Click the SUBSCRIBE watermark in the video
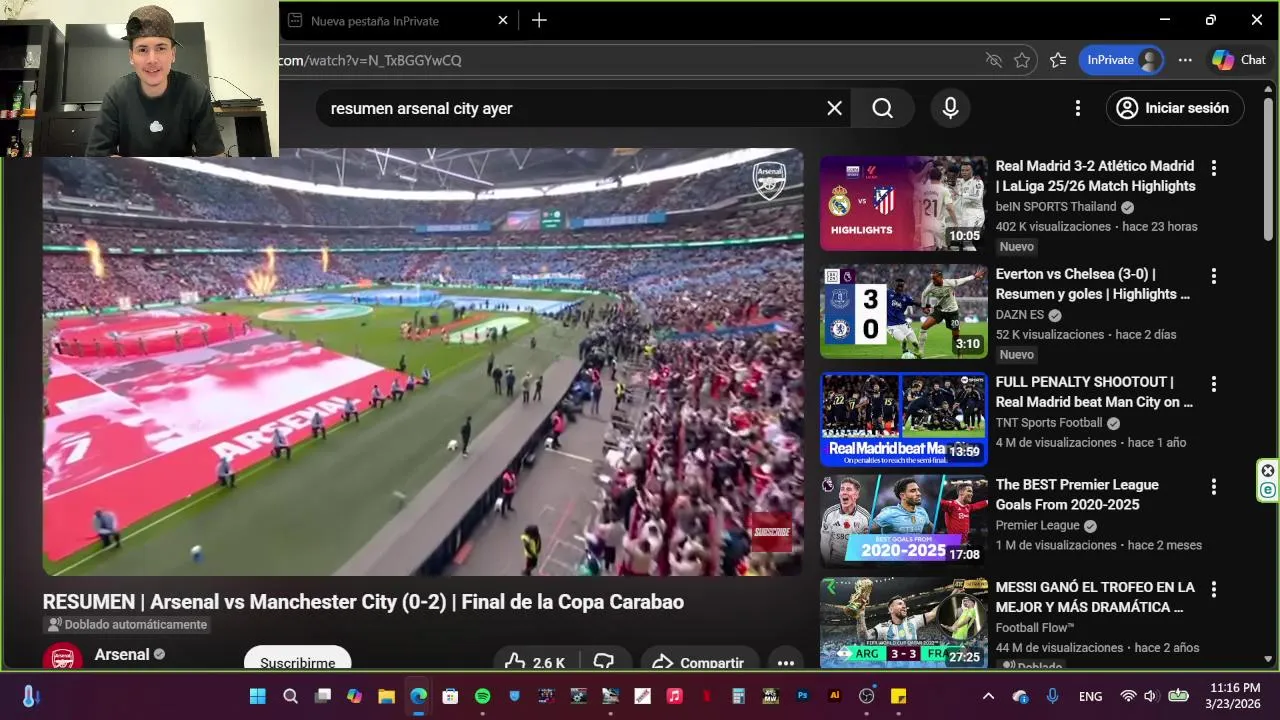 point(772,532)
